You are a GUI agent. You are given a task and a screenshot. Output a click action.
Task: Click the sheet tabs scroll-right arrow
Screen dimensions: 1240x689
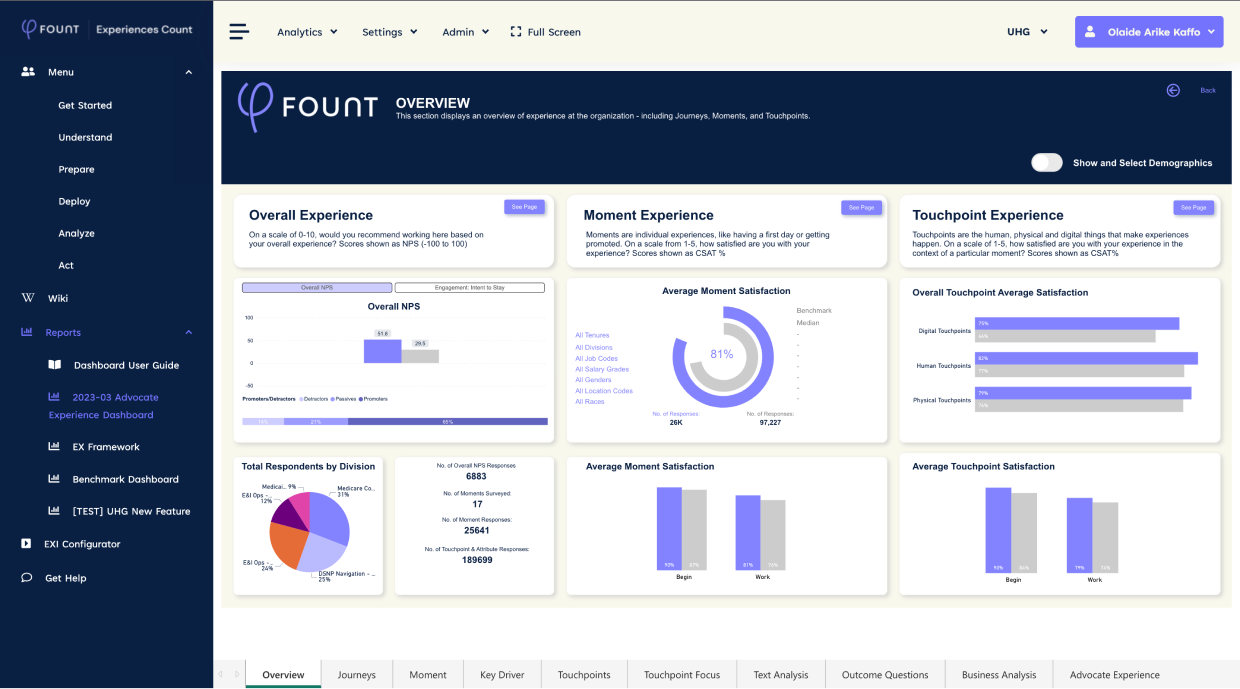coord(236,675)
